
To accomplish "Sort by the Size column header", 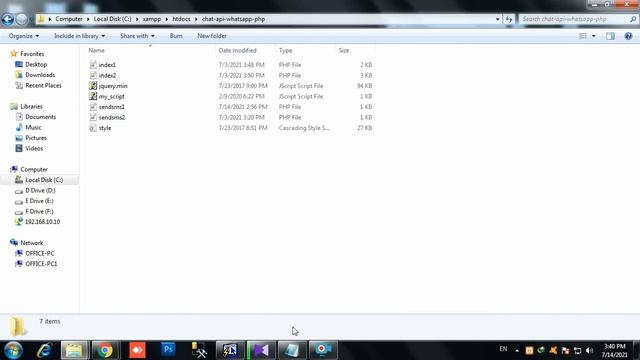I will click(344, 51).
